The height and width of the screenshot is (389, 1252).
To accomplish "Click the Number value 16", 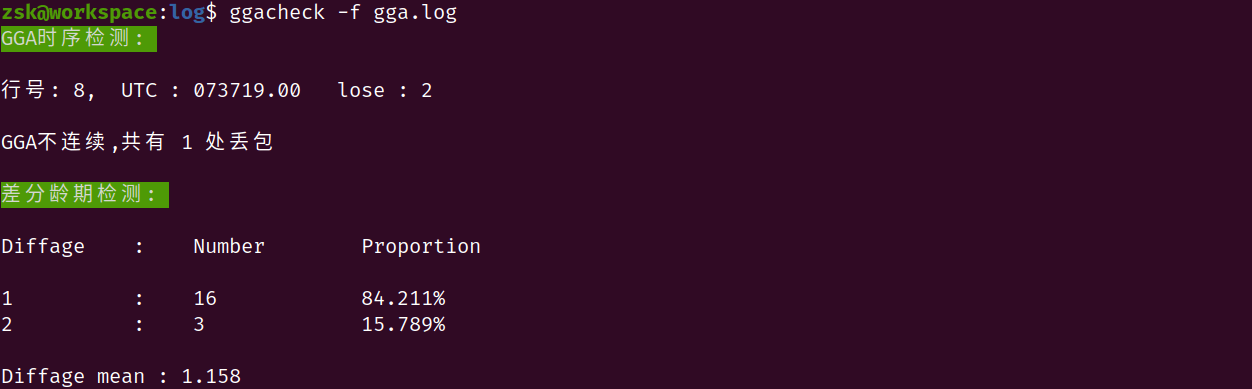I will pos(205,298).
